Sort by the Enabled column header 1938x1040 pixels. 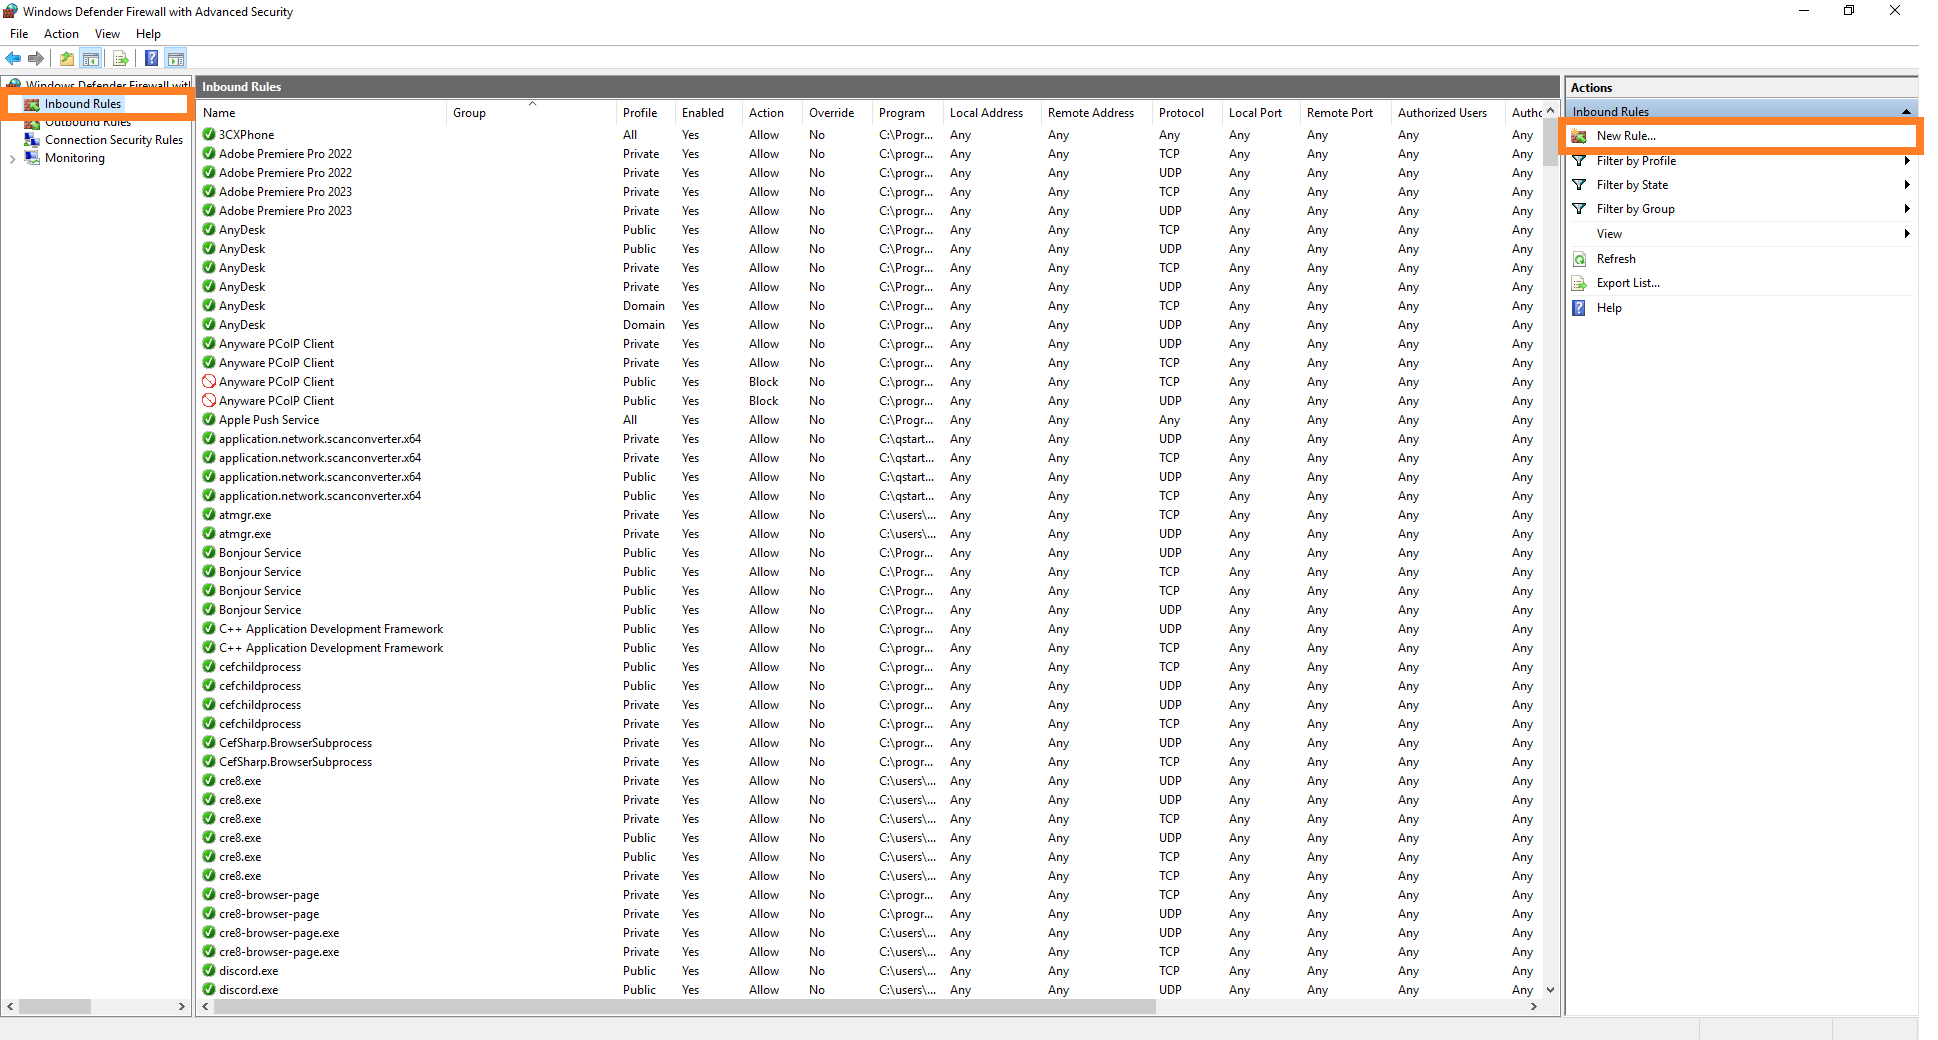[x=709, y=113]
